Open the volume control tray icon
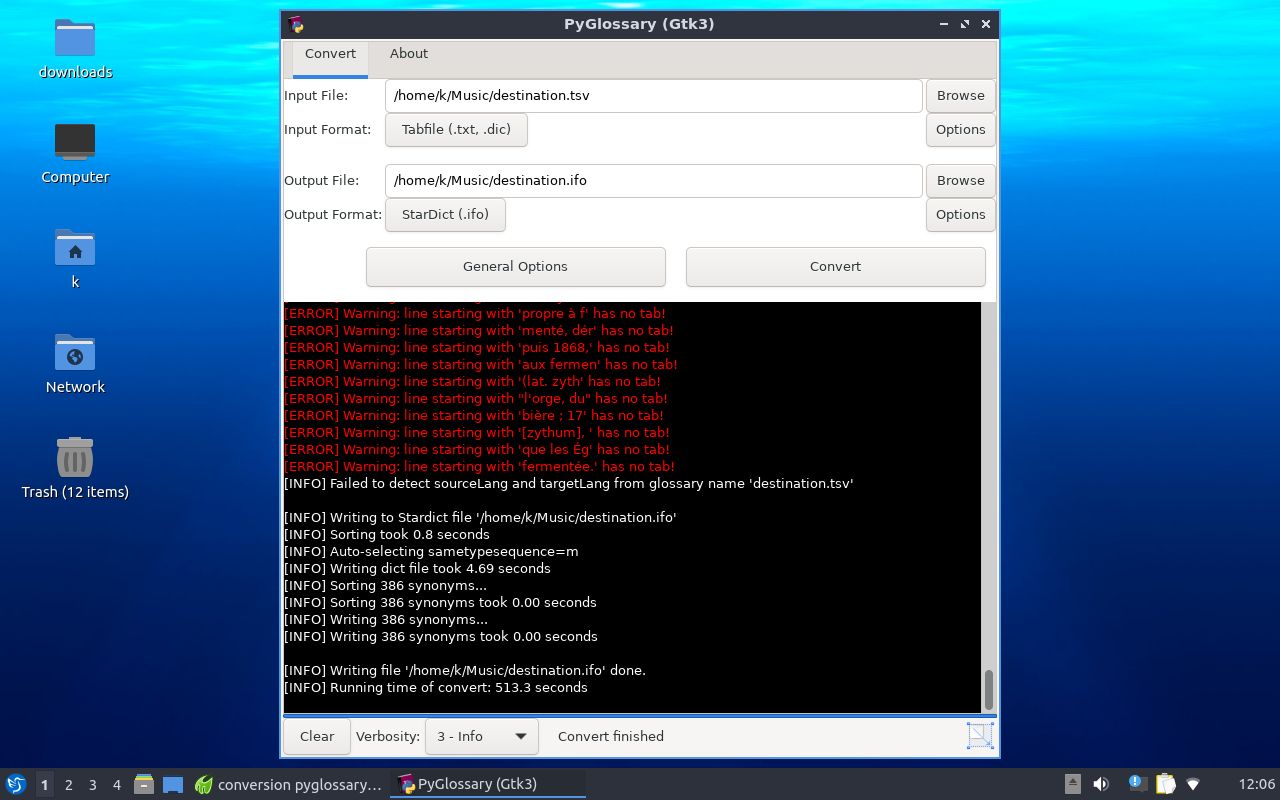Viewport: 1280px width, 800px height. click(x=1101, y=784)
